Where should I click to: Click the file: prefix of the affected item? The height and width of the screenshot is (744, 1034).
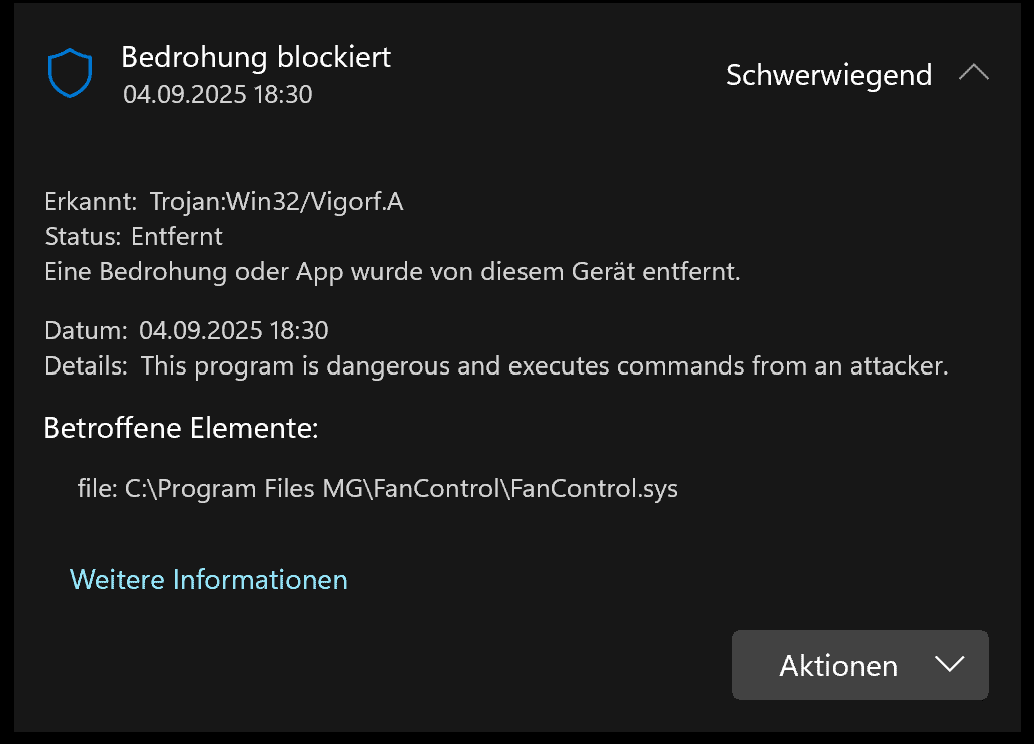97,489
